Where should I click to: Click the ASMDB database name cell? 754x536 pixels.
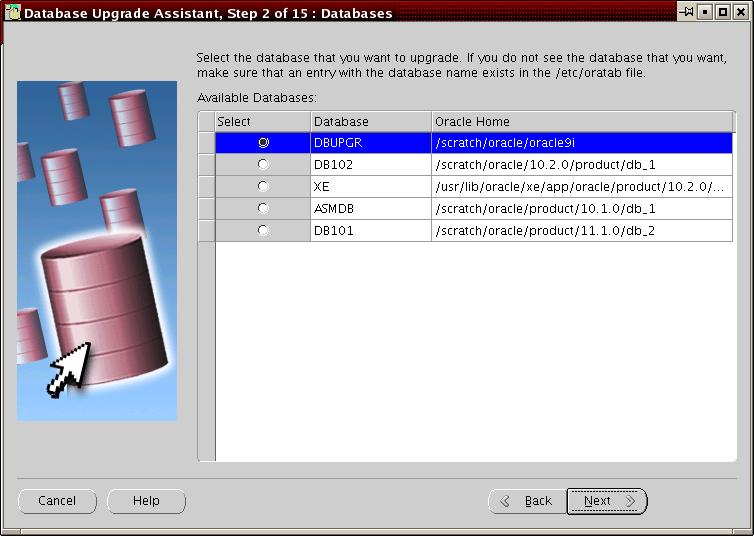tap(371, 209)
